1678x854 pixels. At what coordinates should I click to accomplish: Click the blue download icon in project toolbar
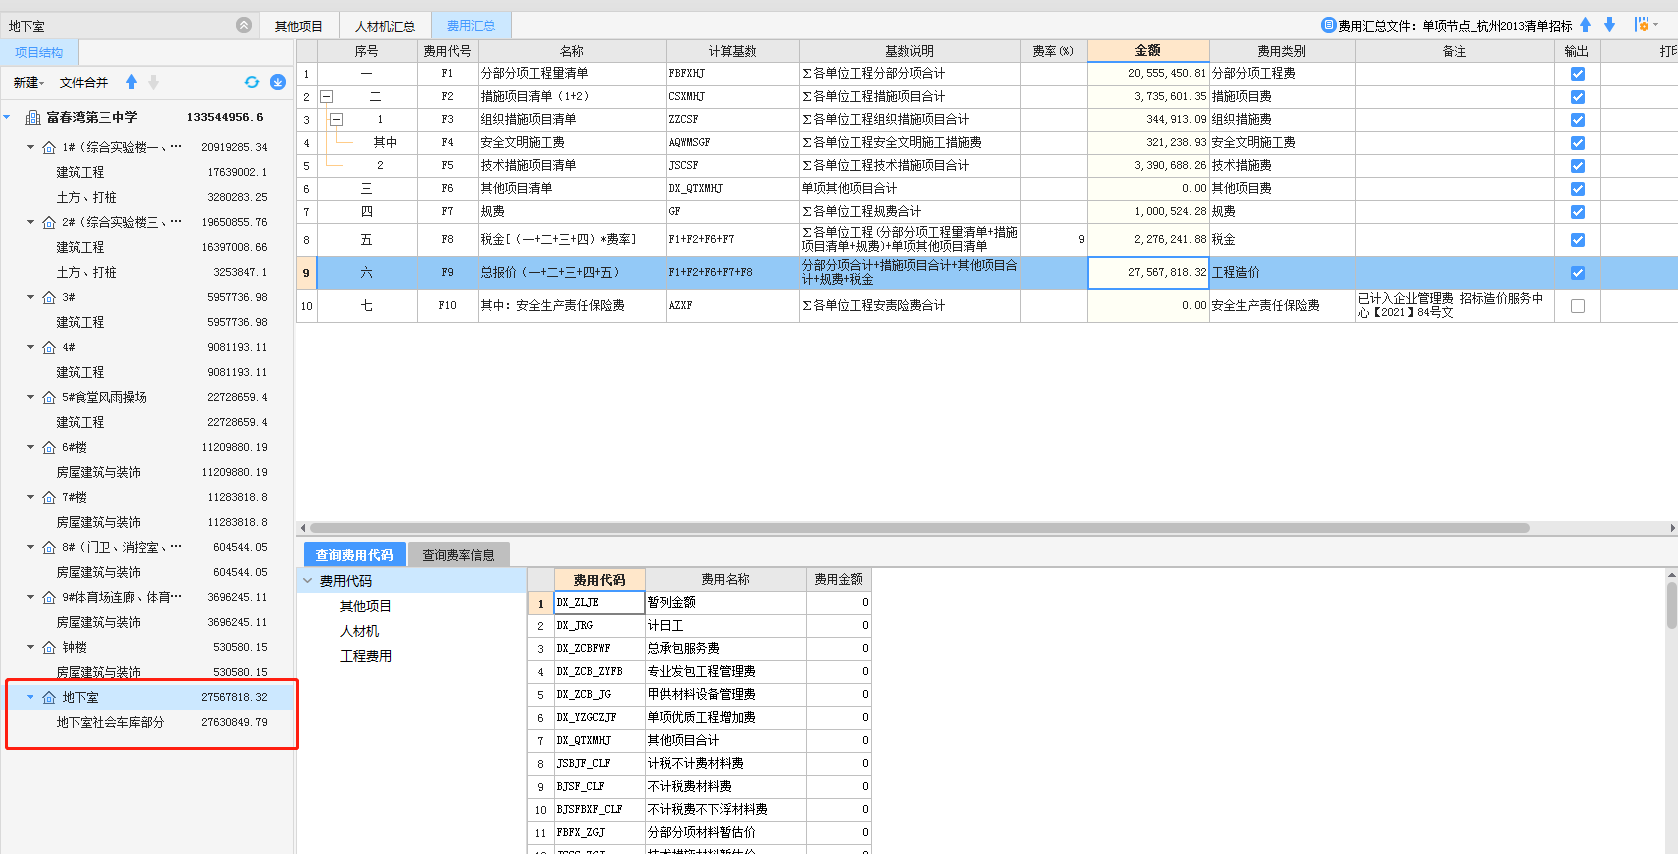(278, 82)
